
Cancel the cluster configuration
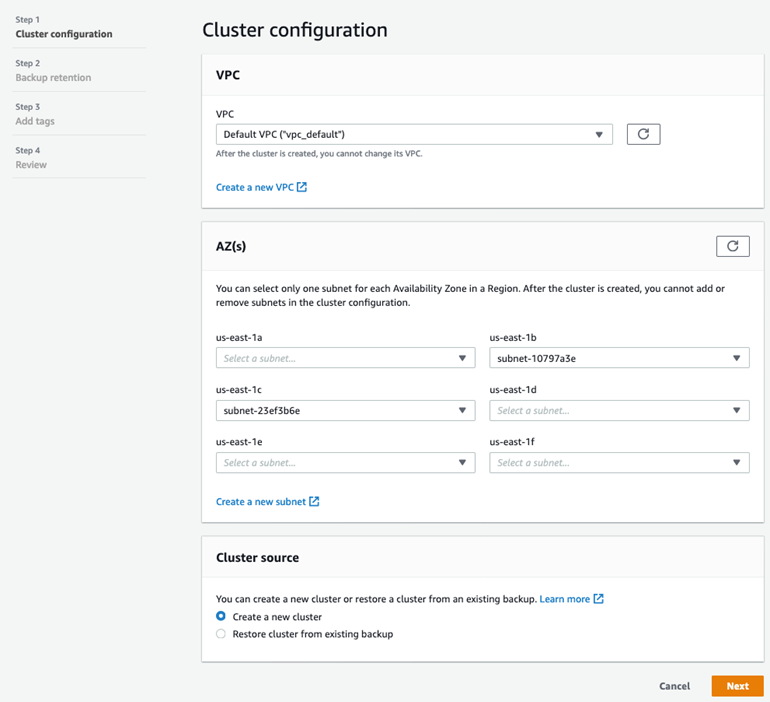click(674, 686)
